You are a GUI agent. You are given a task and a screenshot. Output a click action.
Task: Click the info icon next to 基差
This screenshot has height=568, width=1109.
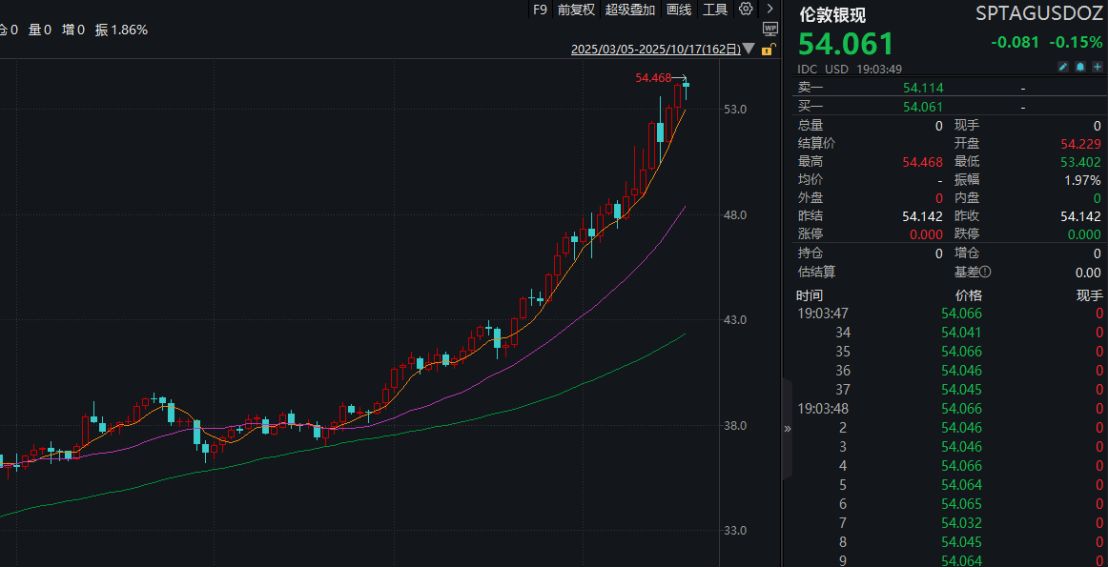pos(986,272)
